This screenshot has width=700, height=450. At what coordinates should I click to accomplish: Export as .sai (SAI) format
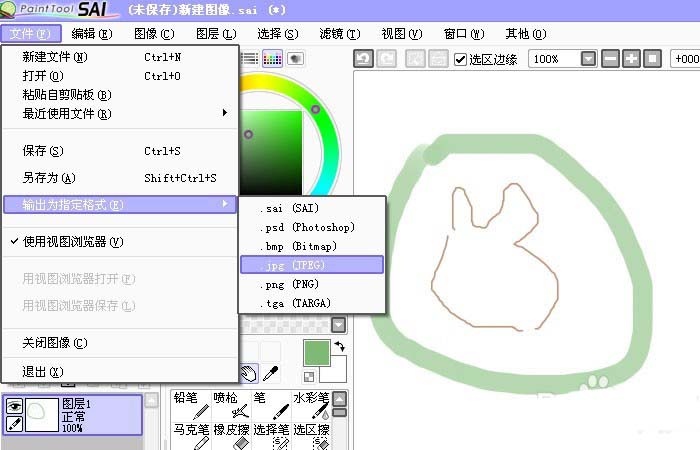click(x=312, y=208)
